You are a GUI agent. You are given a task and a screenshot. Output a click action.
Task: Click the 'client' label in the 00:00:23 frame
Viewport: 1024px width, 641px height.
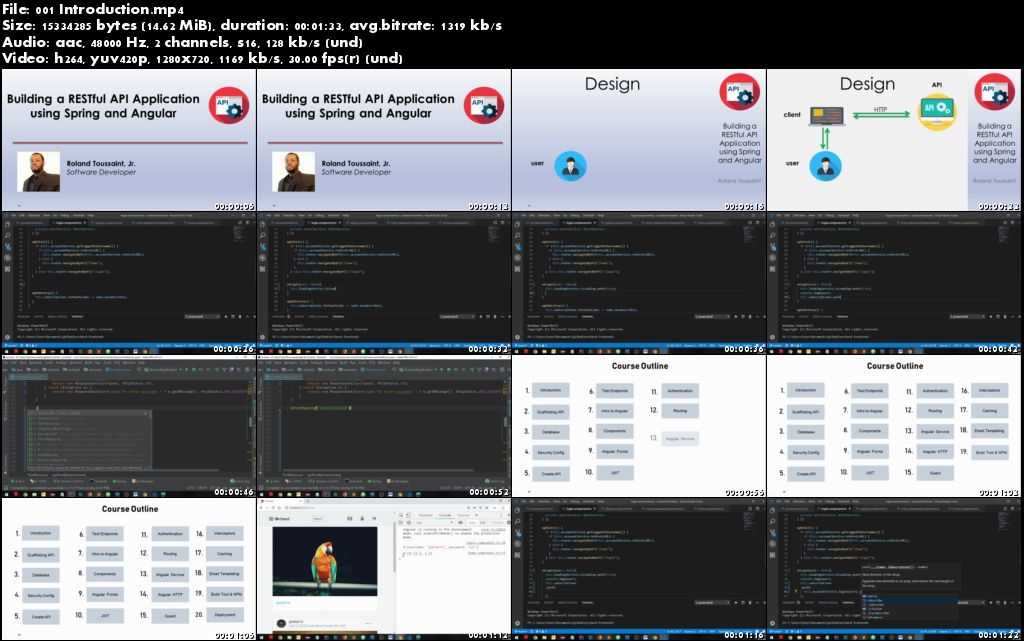tap(792, 114)
